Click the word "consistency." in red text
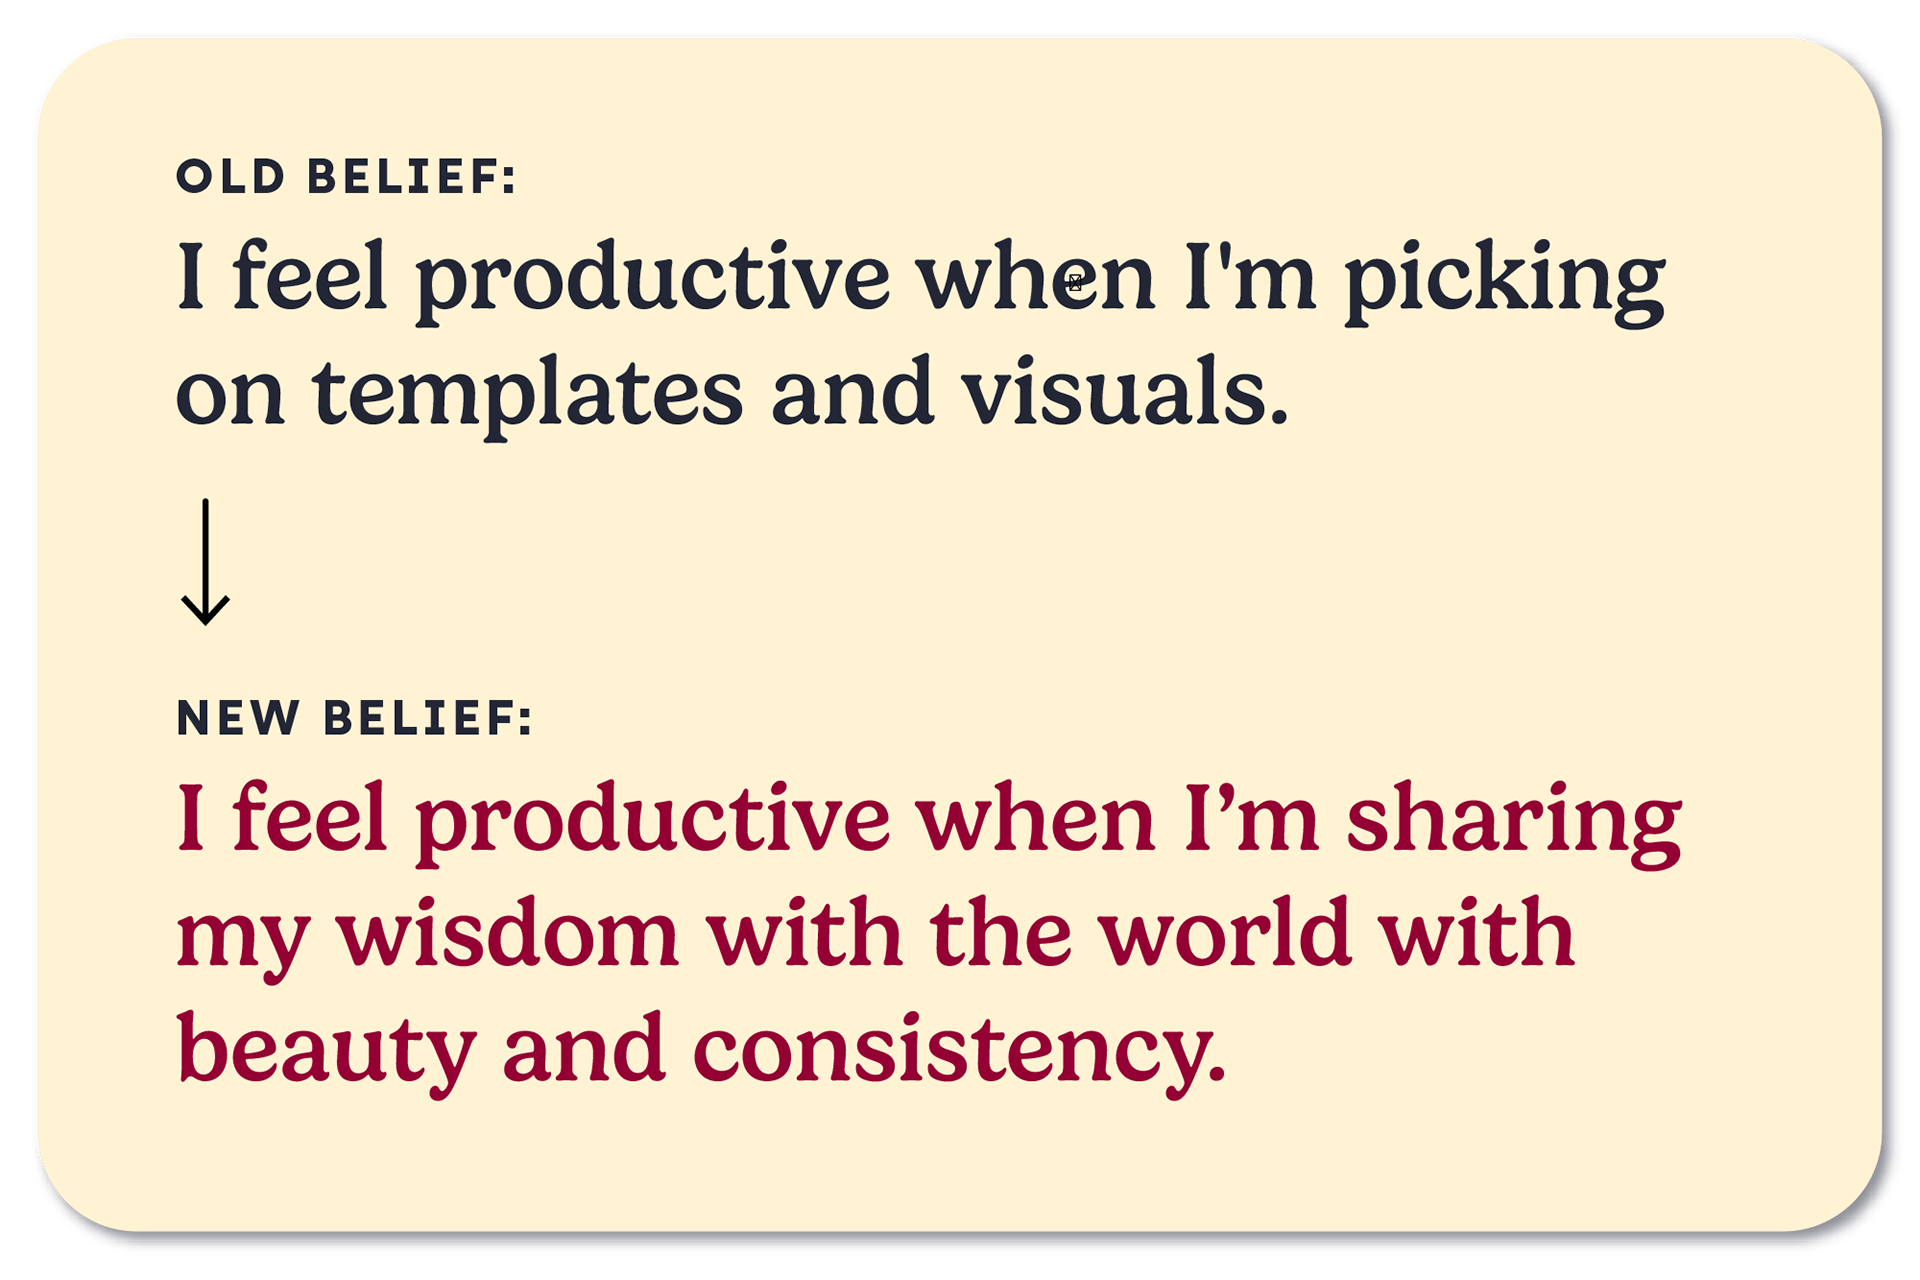 [959, 1050]
